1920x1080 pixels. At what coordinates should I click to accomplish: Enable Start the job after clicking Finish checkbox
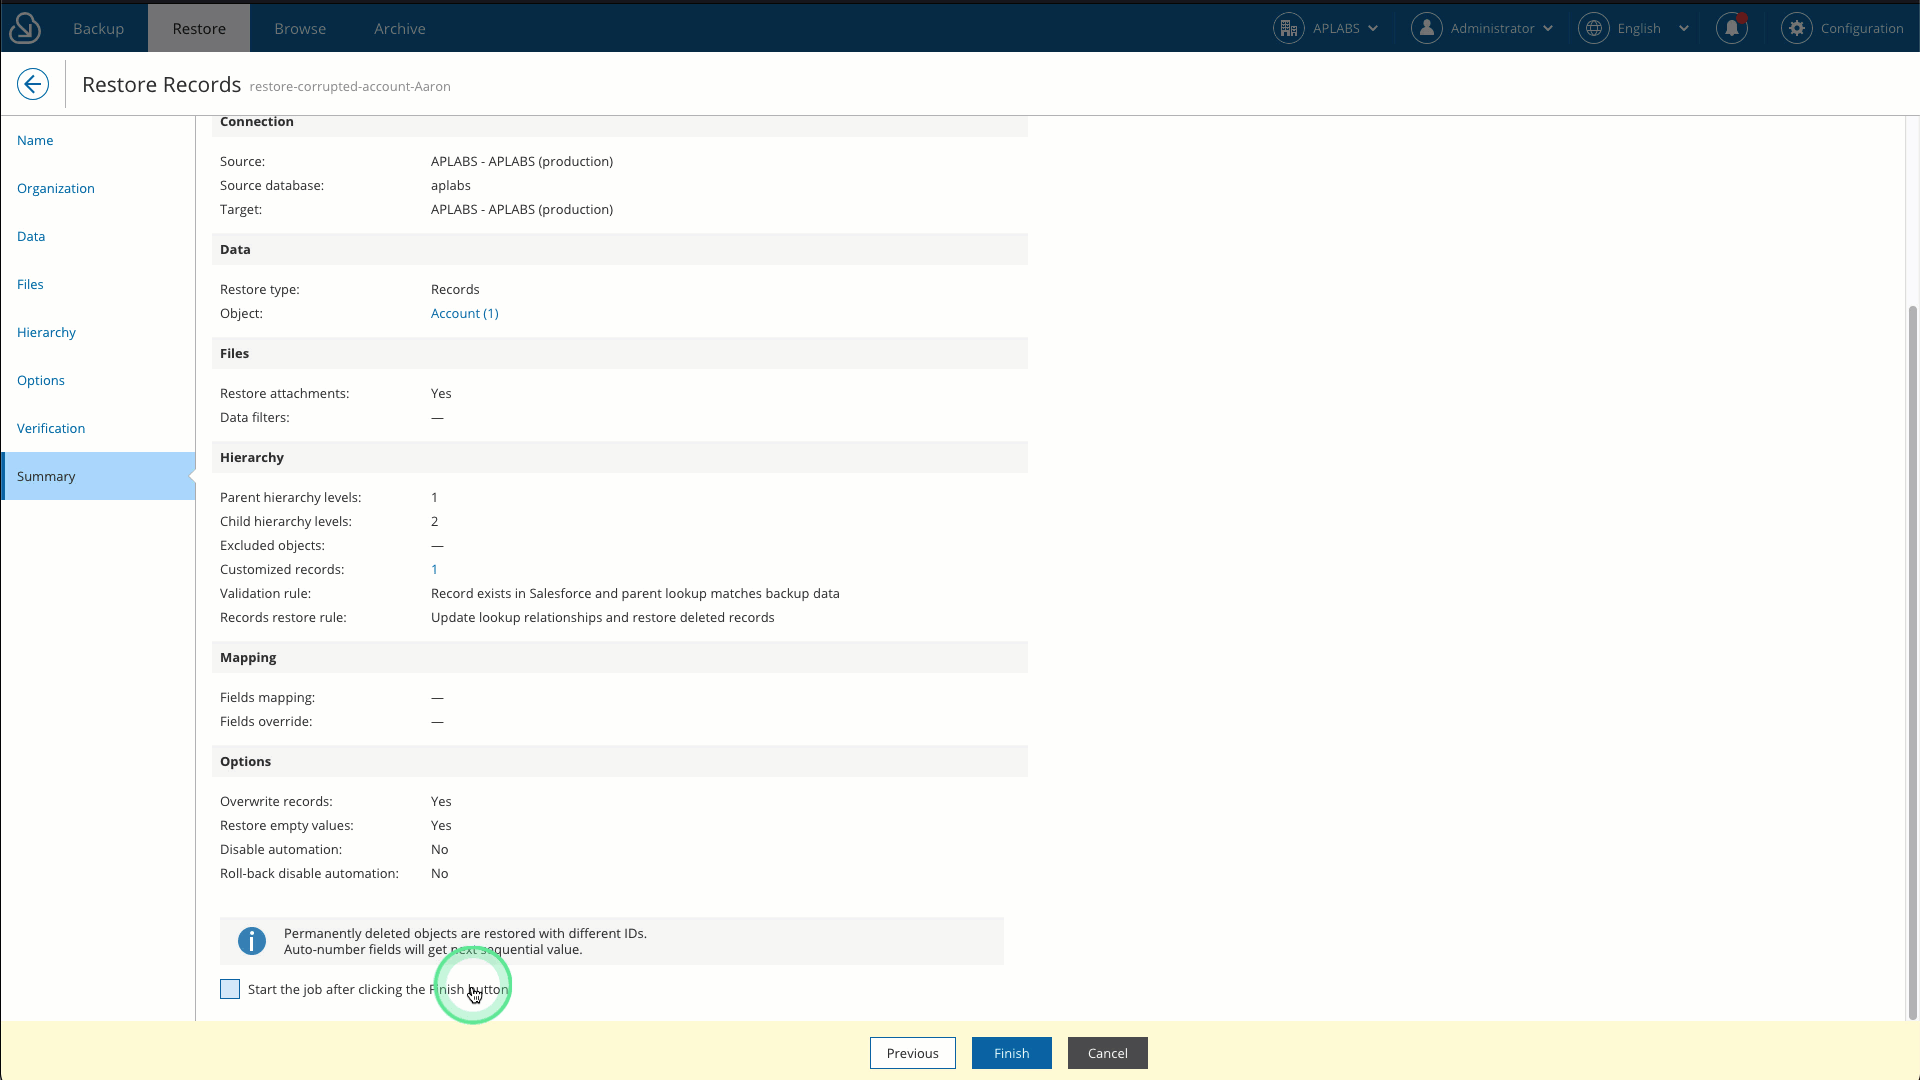230,989
